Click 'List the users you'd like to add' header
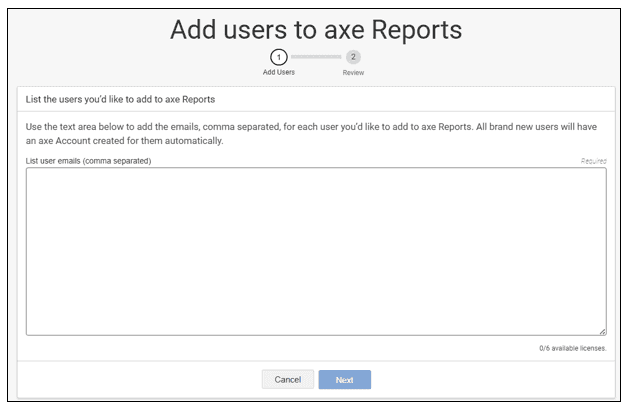This screenshot has width=628, height=411. click(x=120, y=99)
